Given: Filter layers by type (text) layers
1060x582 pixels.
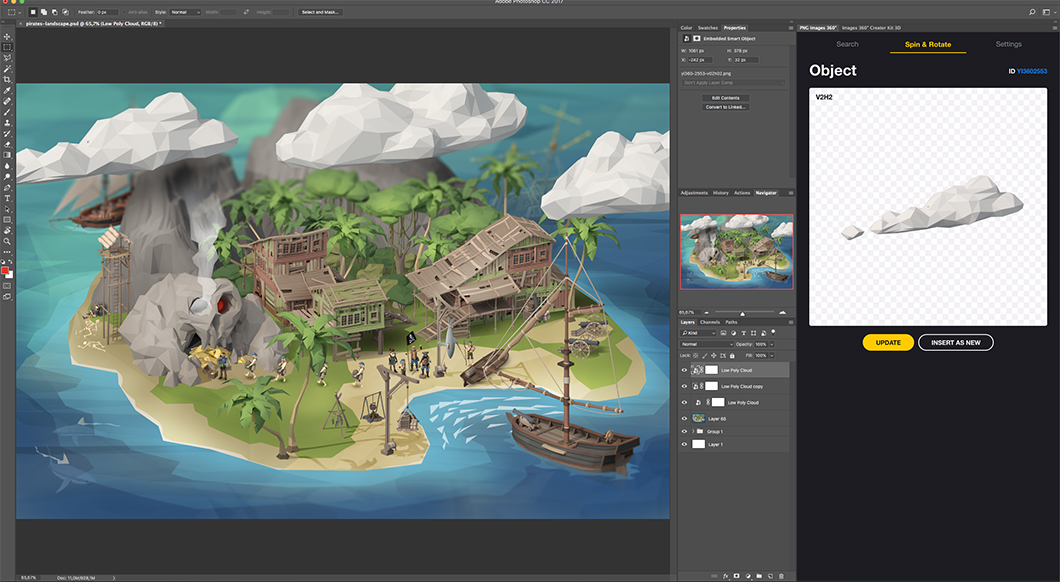Looking at the screenshot, I should pyautogui.click(x=744, y=333).
